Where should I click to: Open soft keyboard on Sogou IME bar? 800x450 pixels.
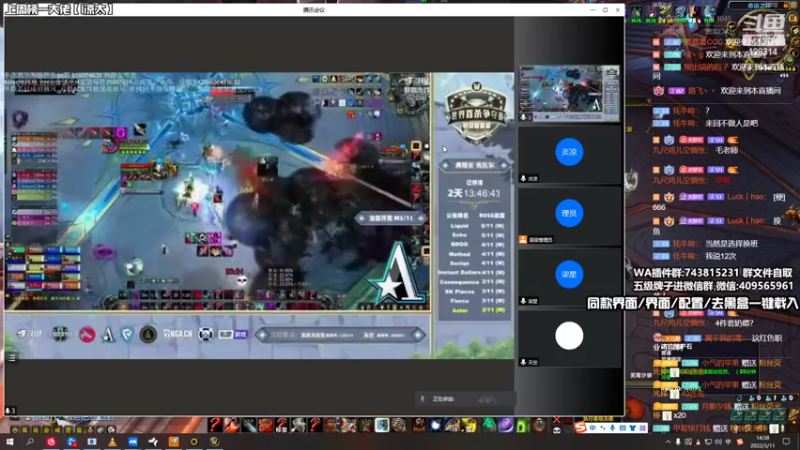click(622, 428)
